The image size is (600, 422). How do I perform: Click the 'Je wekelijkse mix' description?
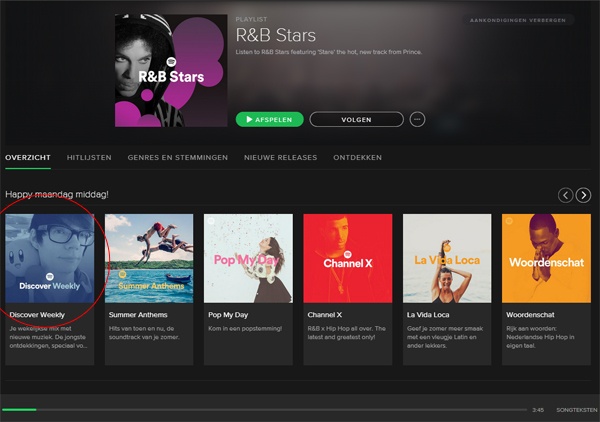click(49, 337)
